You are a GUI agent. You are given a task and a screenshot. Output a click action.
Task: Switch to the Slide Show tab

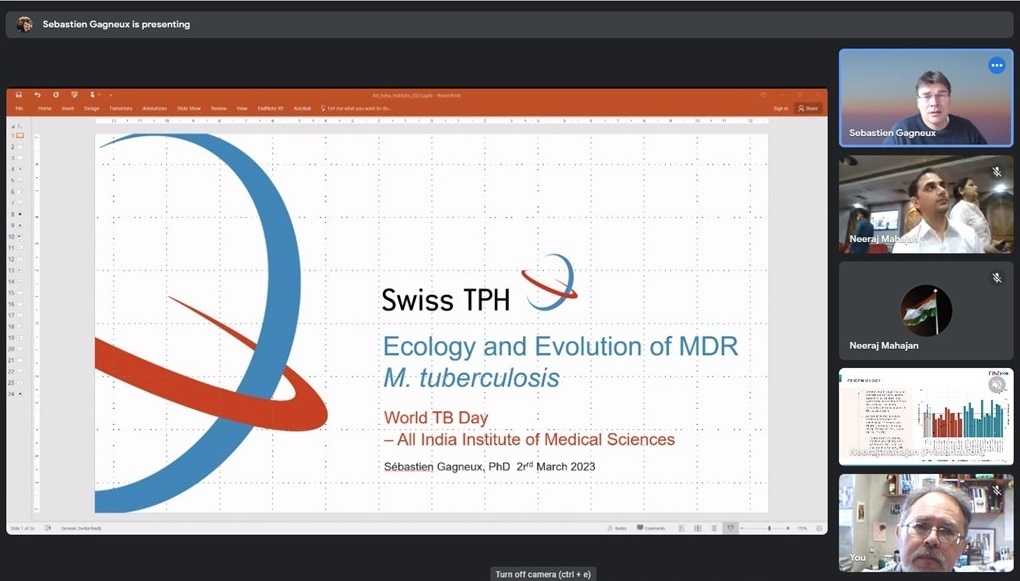click(189, 109)
